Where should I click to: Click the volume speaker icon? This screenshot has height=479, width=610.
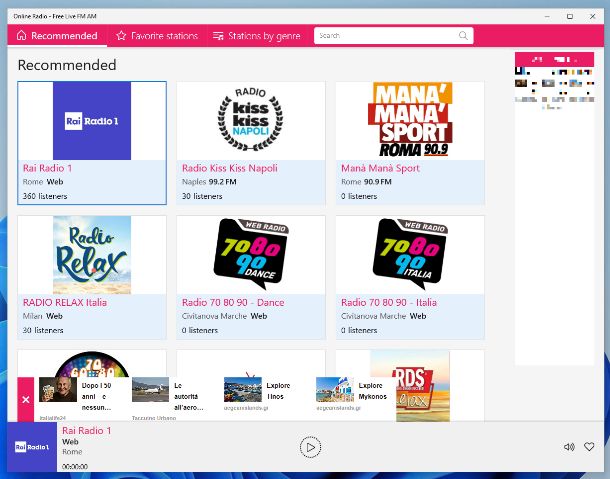point(569,447)
